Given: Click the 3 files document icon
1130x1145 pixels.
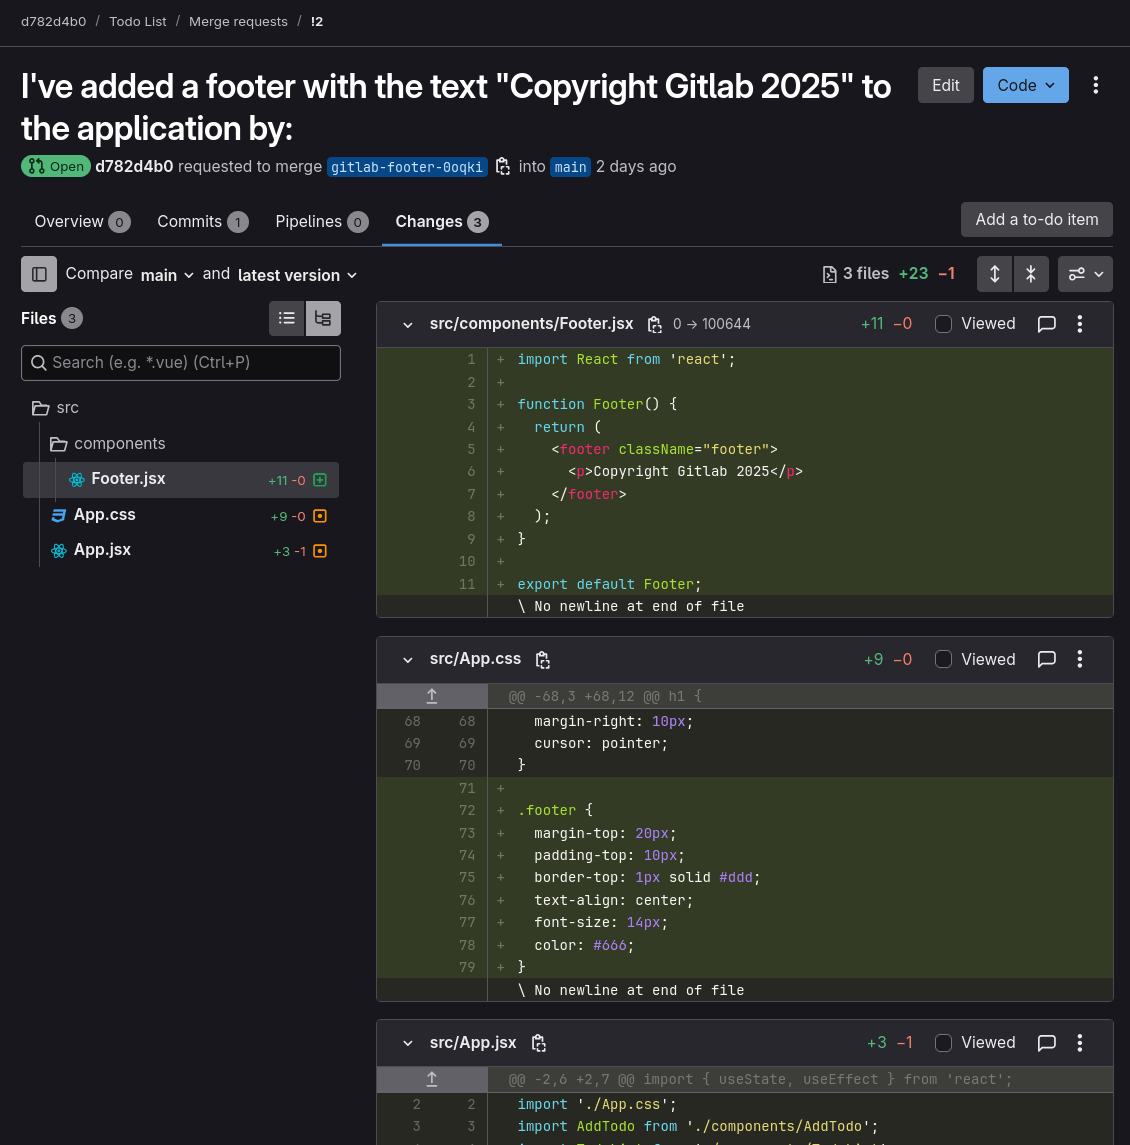Looking at the screenshot, I should coord(829,275).
